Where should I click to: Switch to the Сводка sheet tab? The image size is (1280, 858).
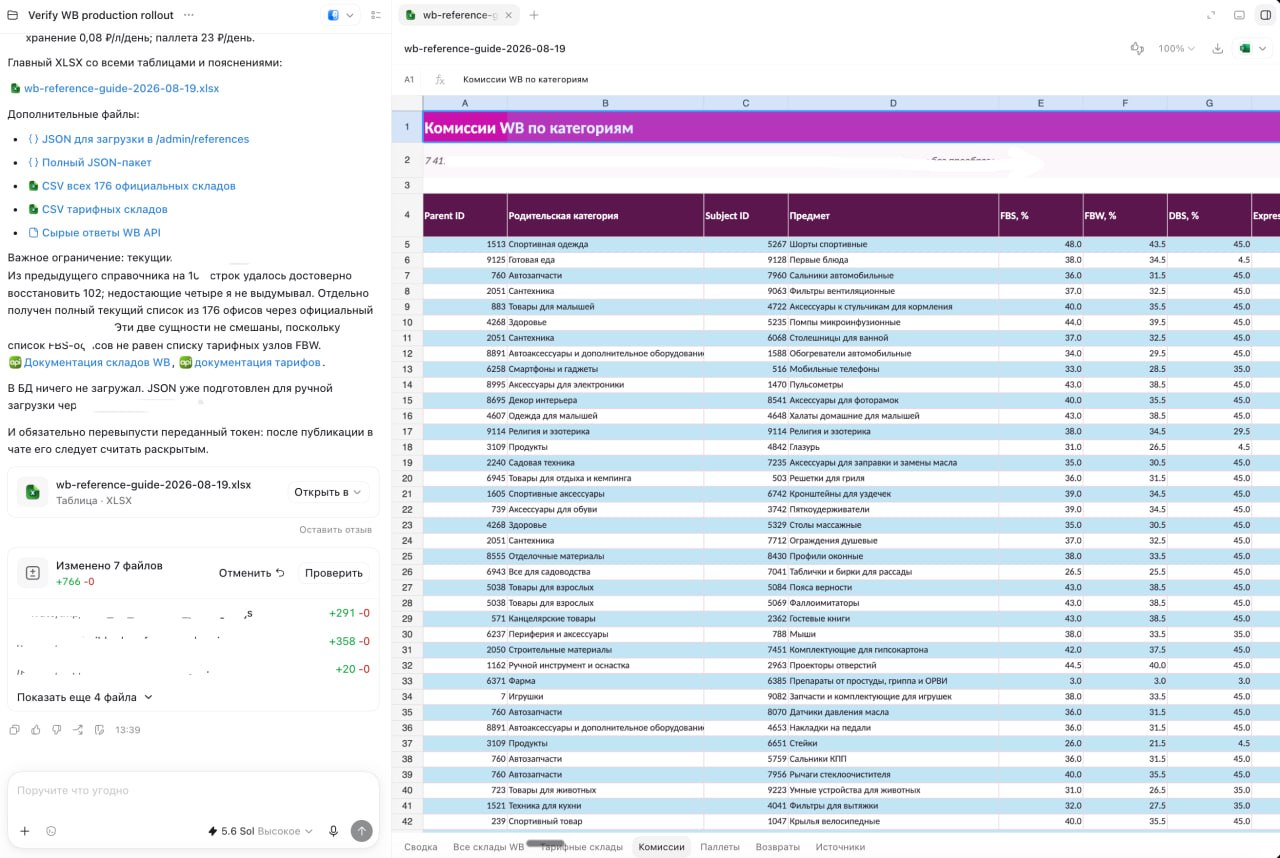420,847
